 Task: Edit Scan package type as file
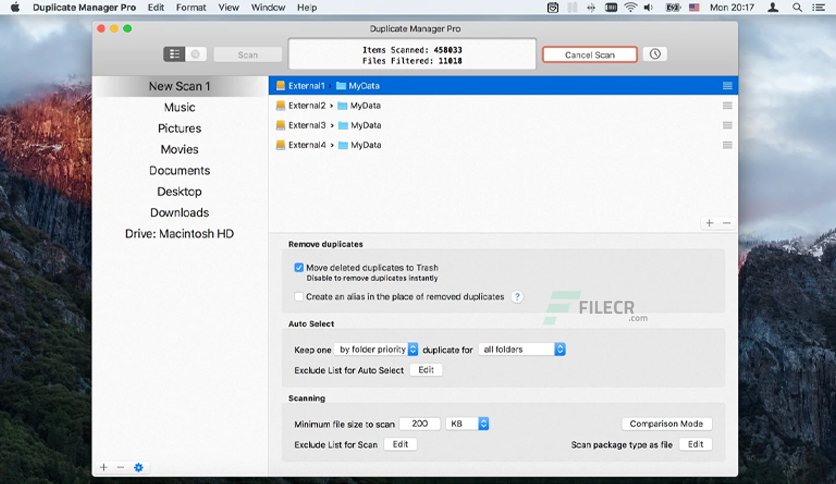(695, 444)
